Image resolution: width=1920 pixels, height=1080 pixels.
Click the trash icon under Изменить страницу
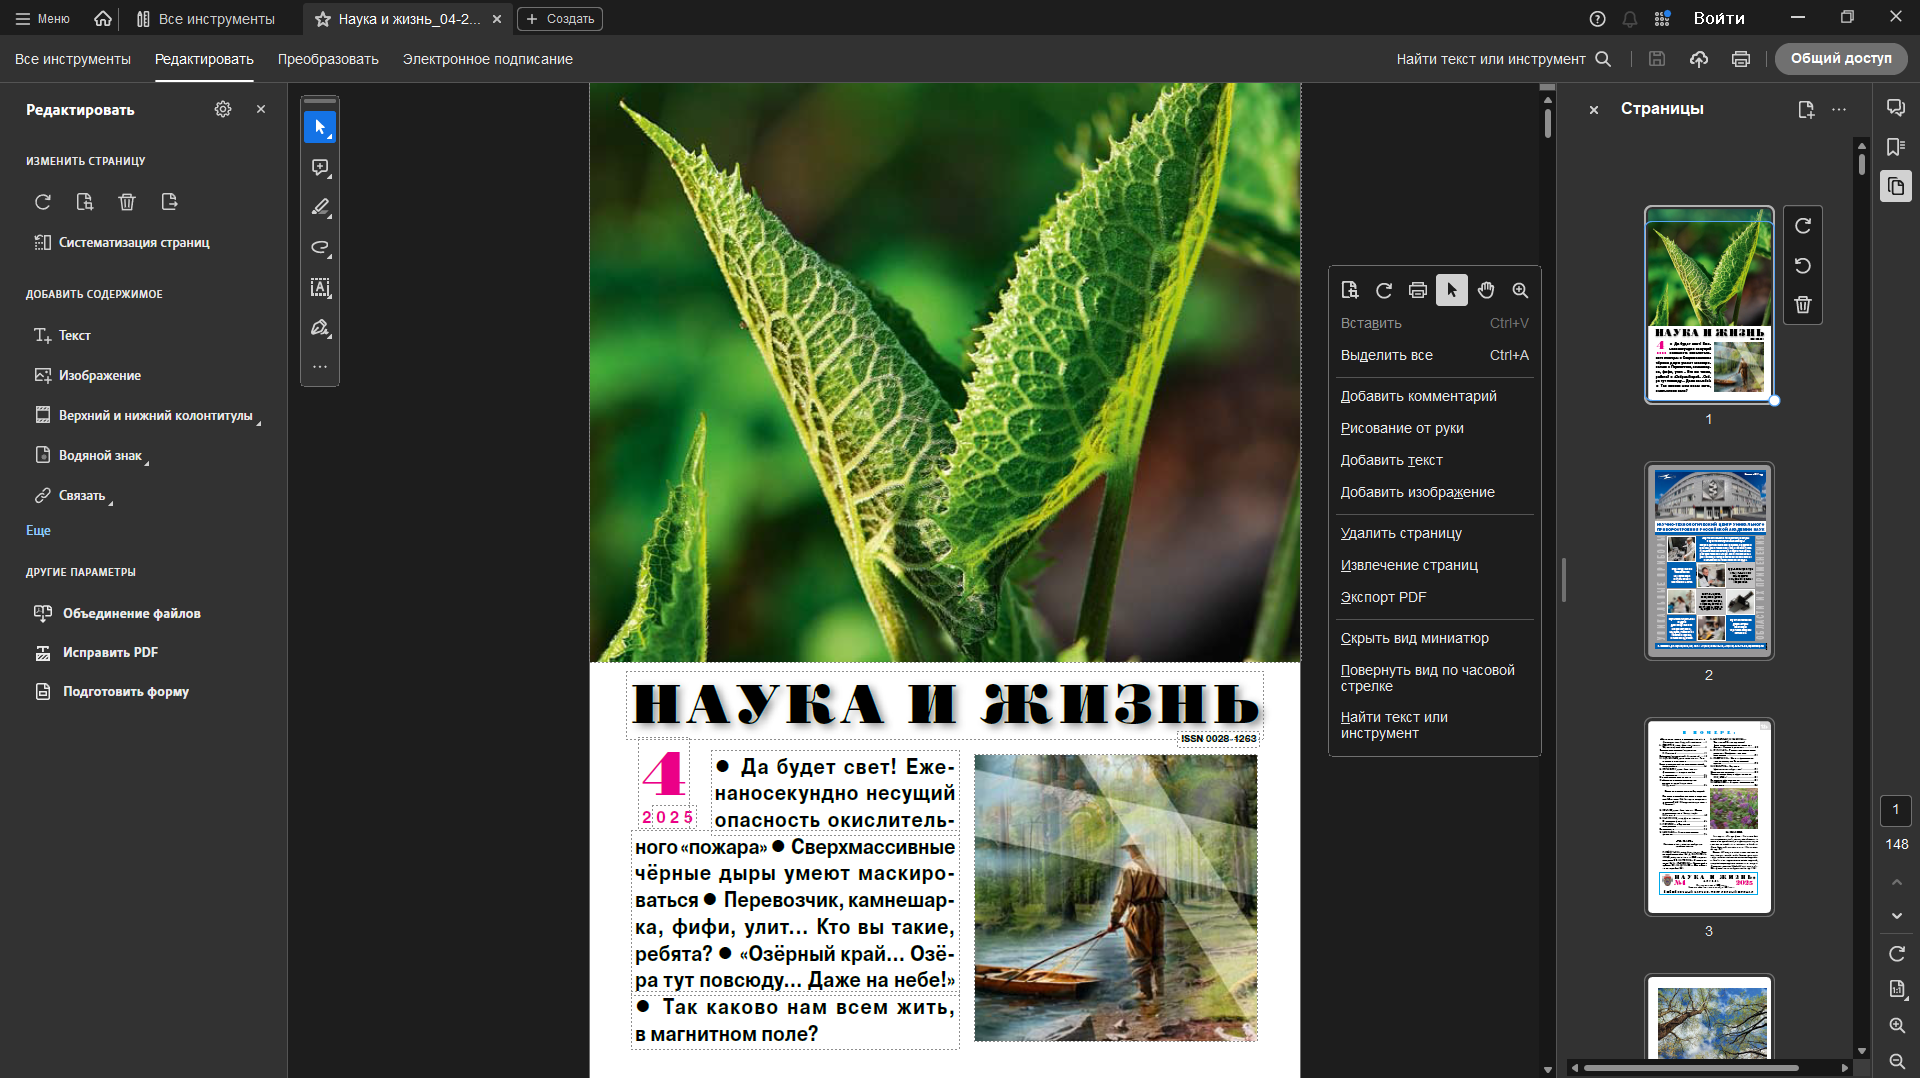tap(127, 202)
